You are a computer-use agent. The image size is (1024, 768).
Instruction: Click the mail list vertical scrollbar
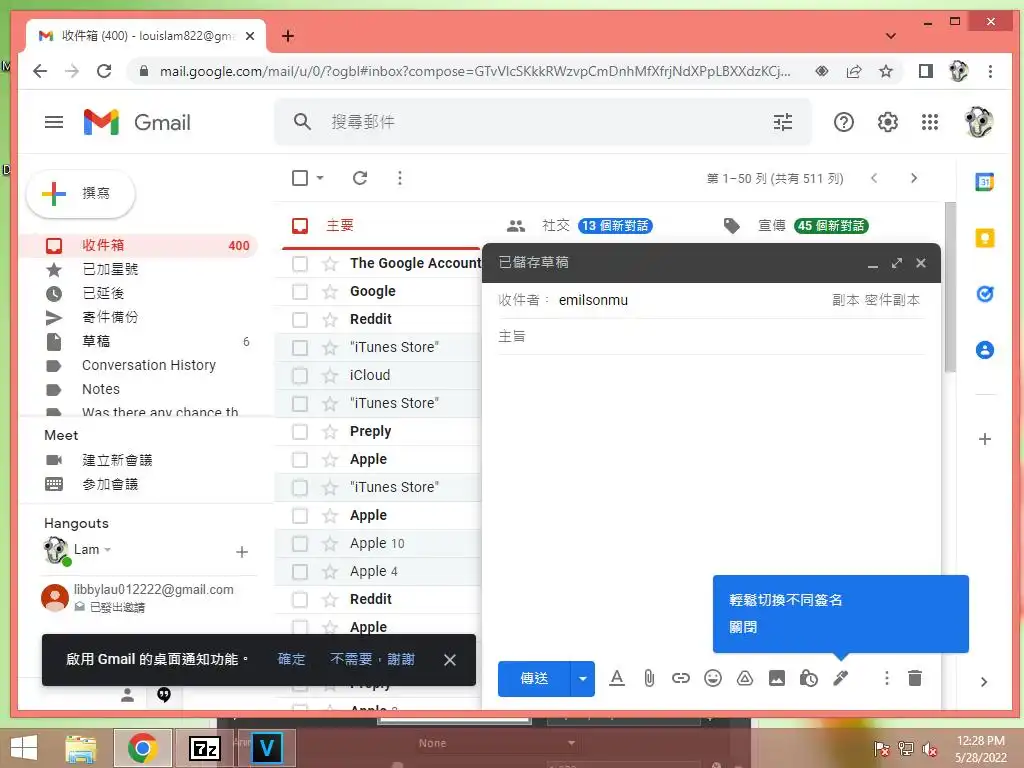pyautogui.click(x=950, y=287)
